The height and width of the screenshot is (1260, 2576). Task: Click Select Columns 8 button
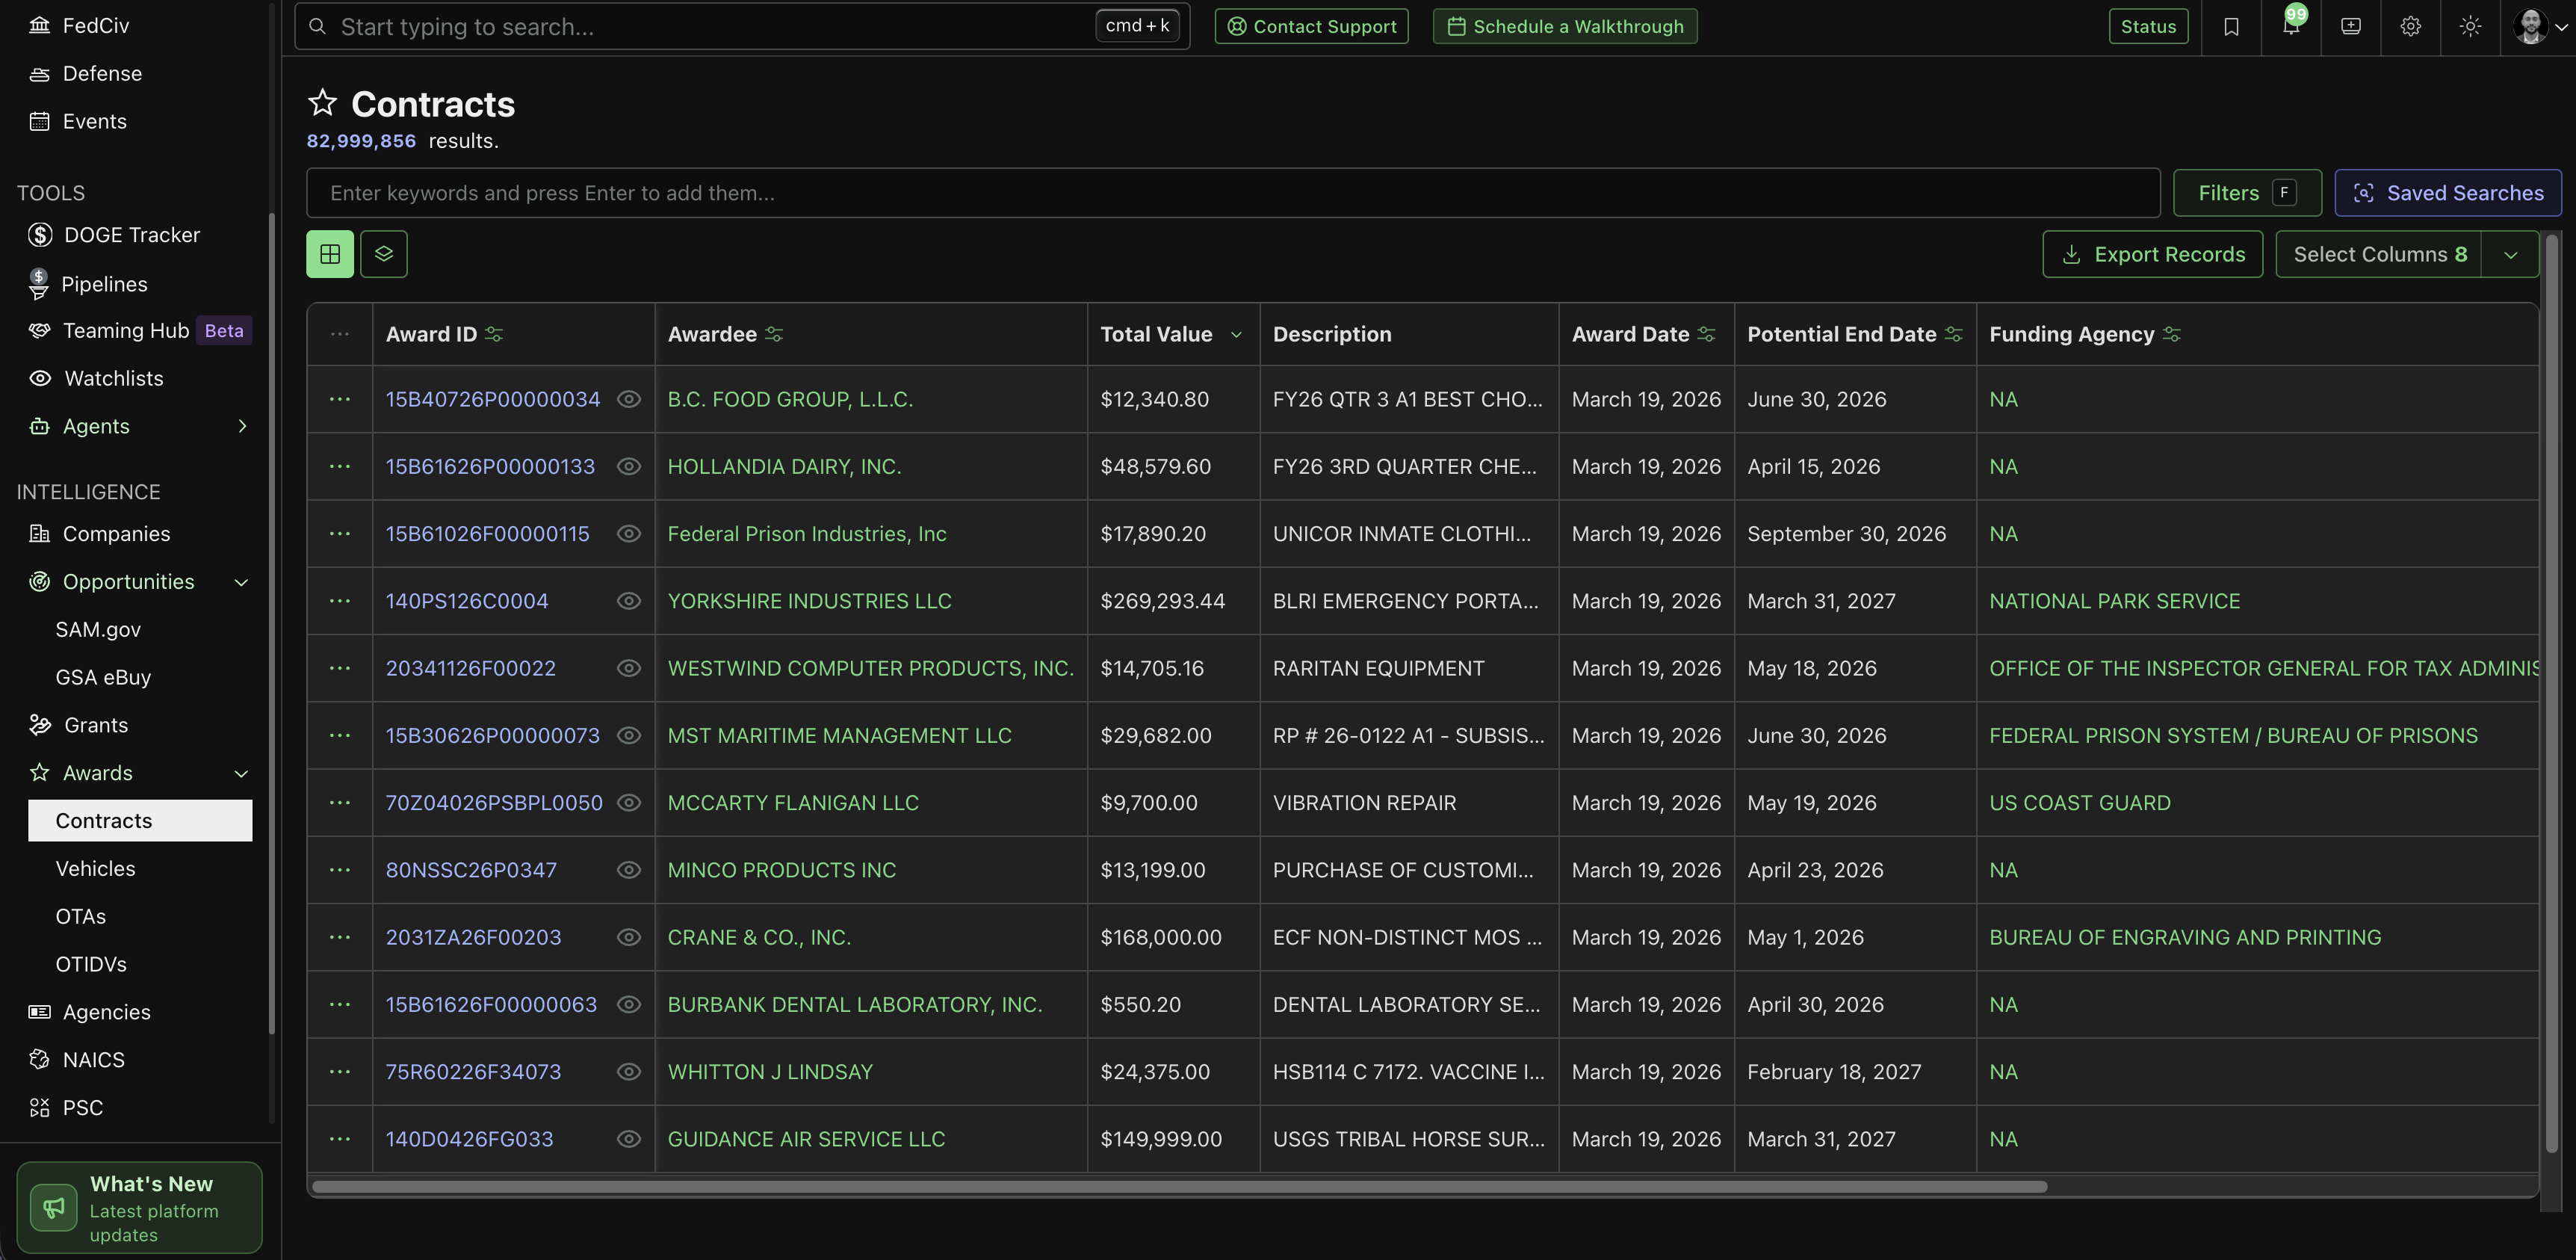[x=2379, y=254]
